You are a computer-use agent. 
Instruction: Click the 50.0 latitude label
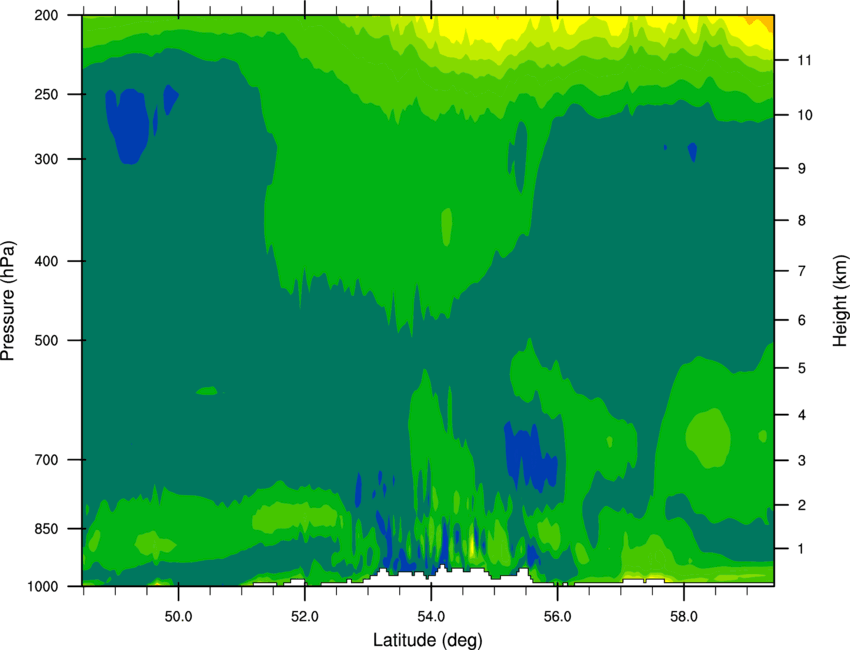tap(178, 617)
